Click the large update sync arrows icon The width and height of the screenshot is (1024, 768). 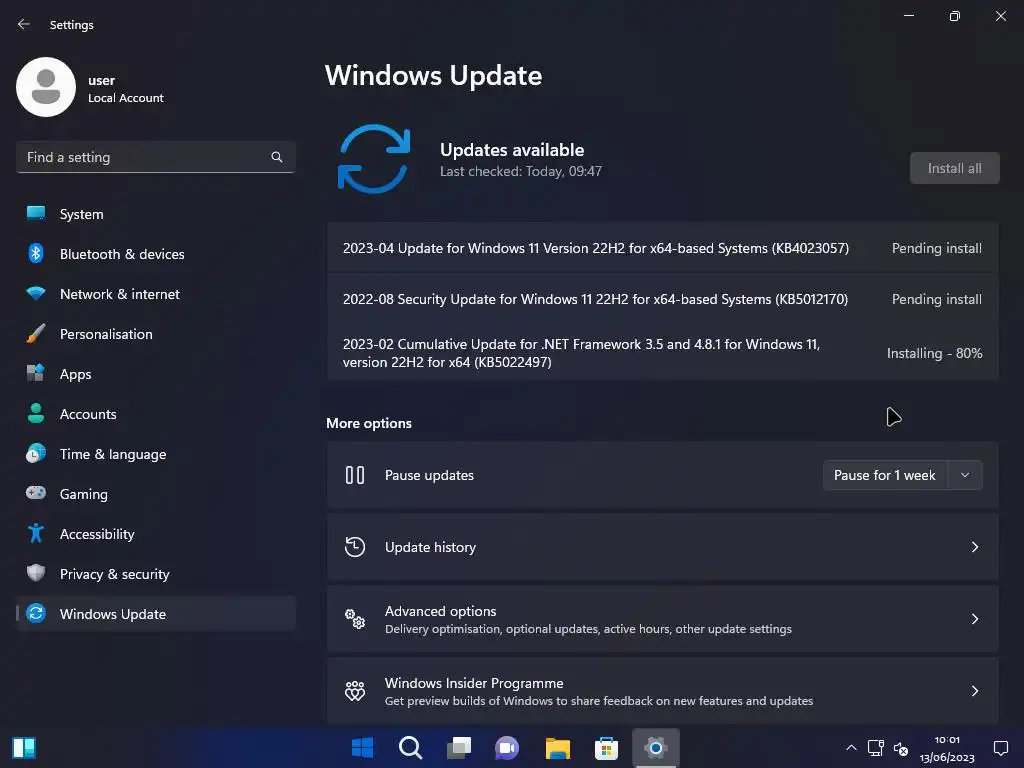(374, 159)
